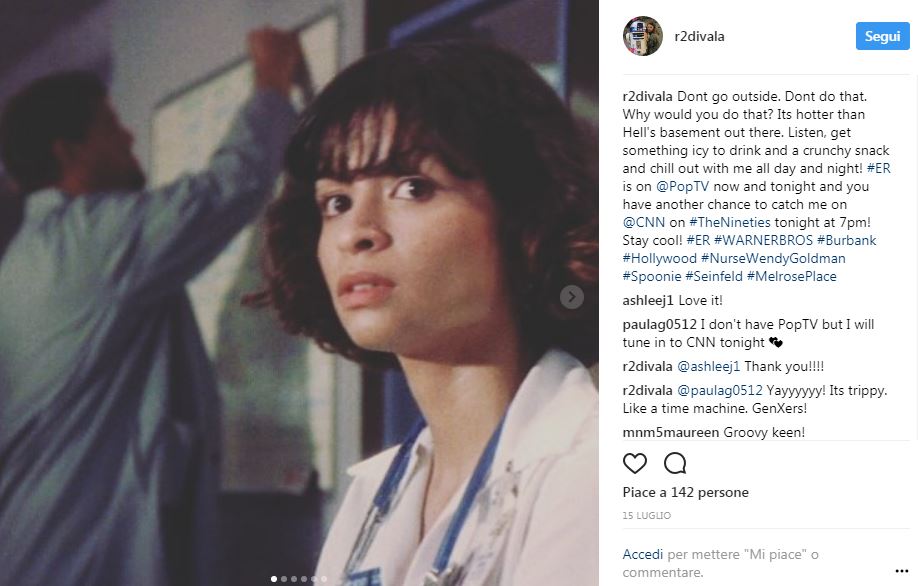This screenshot has width=918, height=586.
Task: View commenter paulag0512's profile
Action: tap(660, 324)
